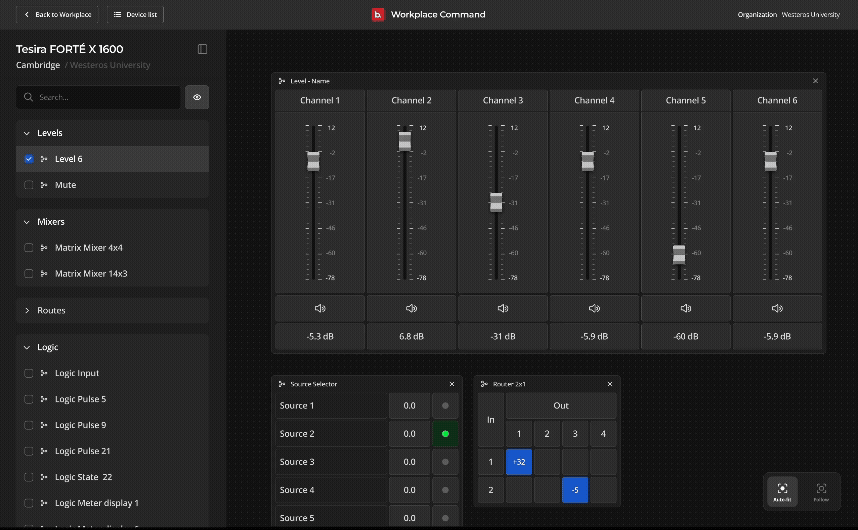Viewport: 858px width, 530px height.
Task: Mute Channel 5 speaker icon
Action: 686,308
